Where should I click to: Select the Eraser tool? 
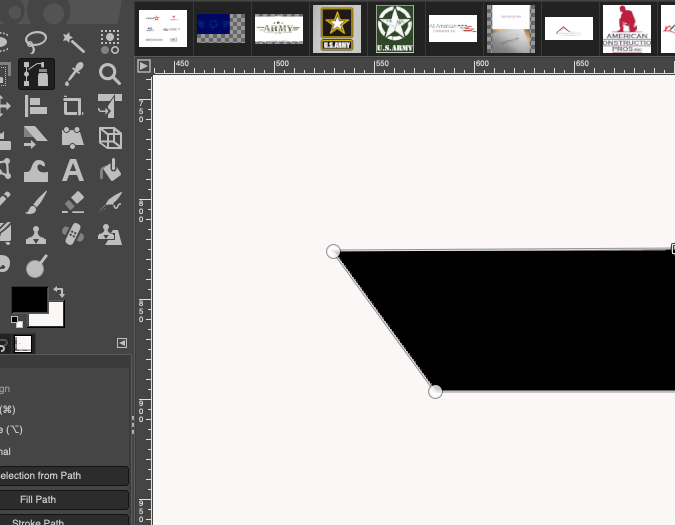coord(73,203)
